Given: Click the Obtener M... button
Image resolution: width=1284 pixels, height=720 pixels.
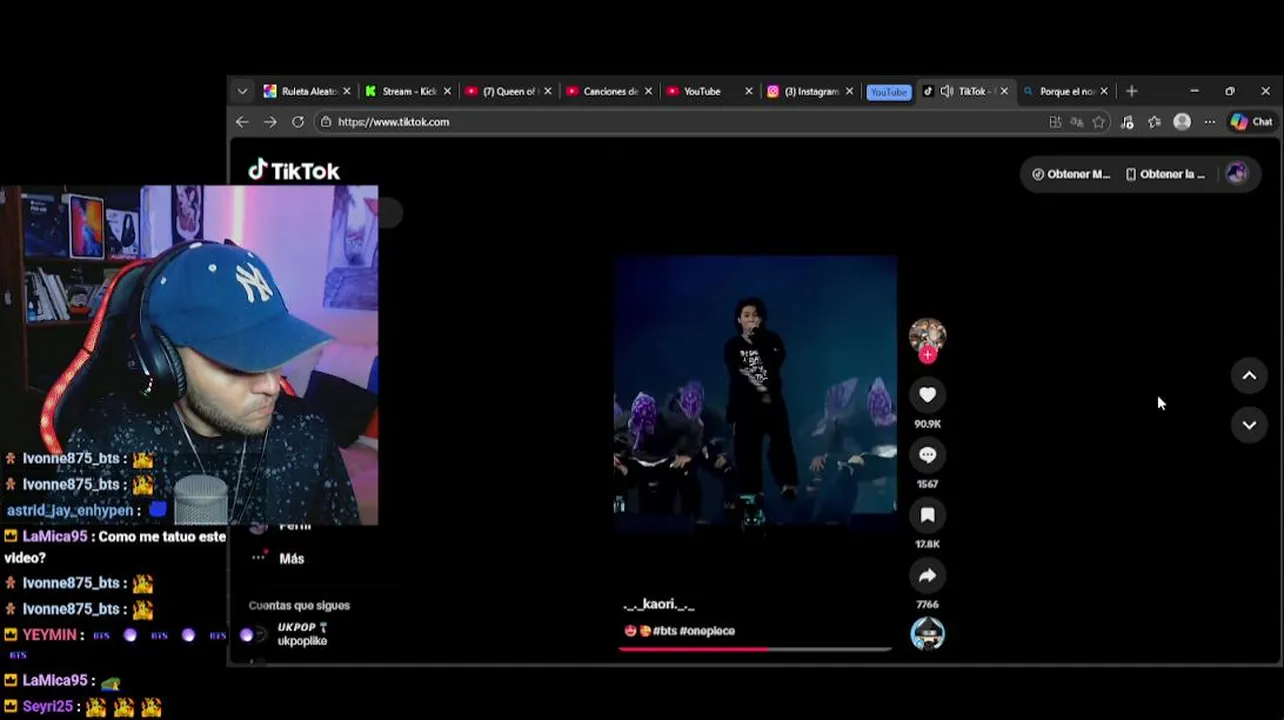Looking at the screenshot, I should pyautogui.click(x=1071, y=174).
